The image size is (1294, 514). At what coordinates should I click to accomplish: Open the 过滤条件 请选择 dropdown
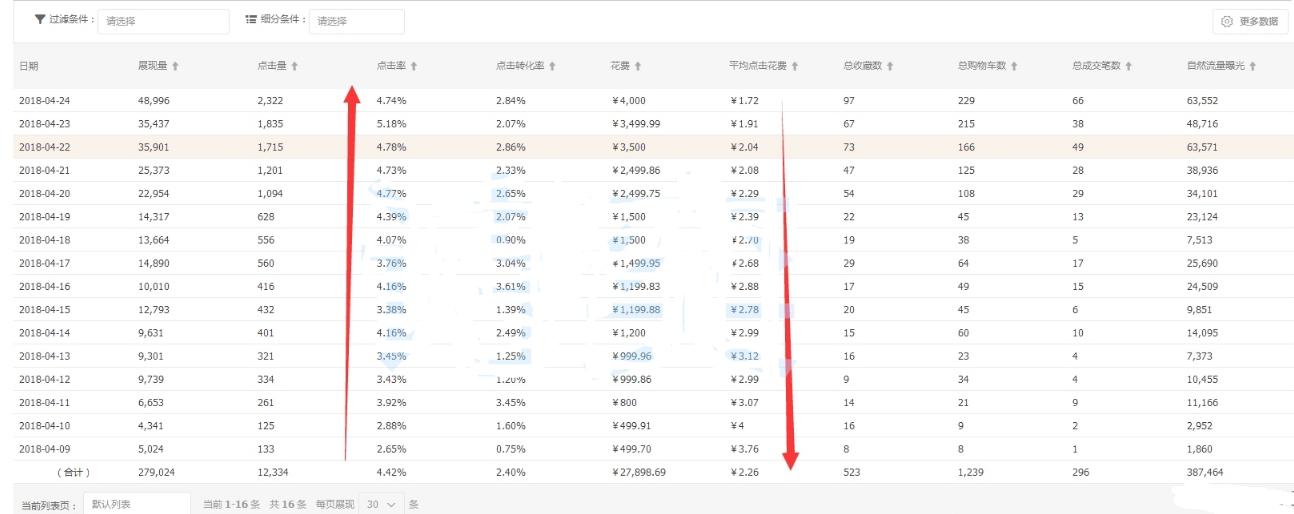pos(163,21)
